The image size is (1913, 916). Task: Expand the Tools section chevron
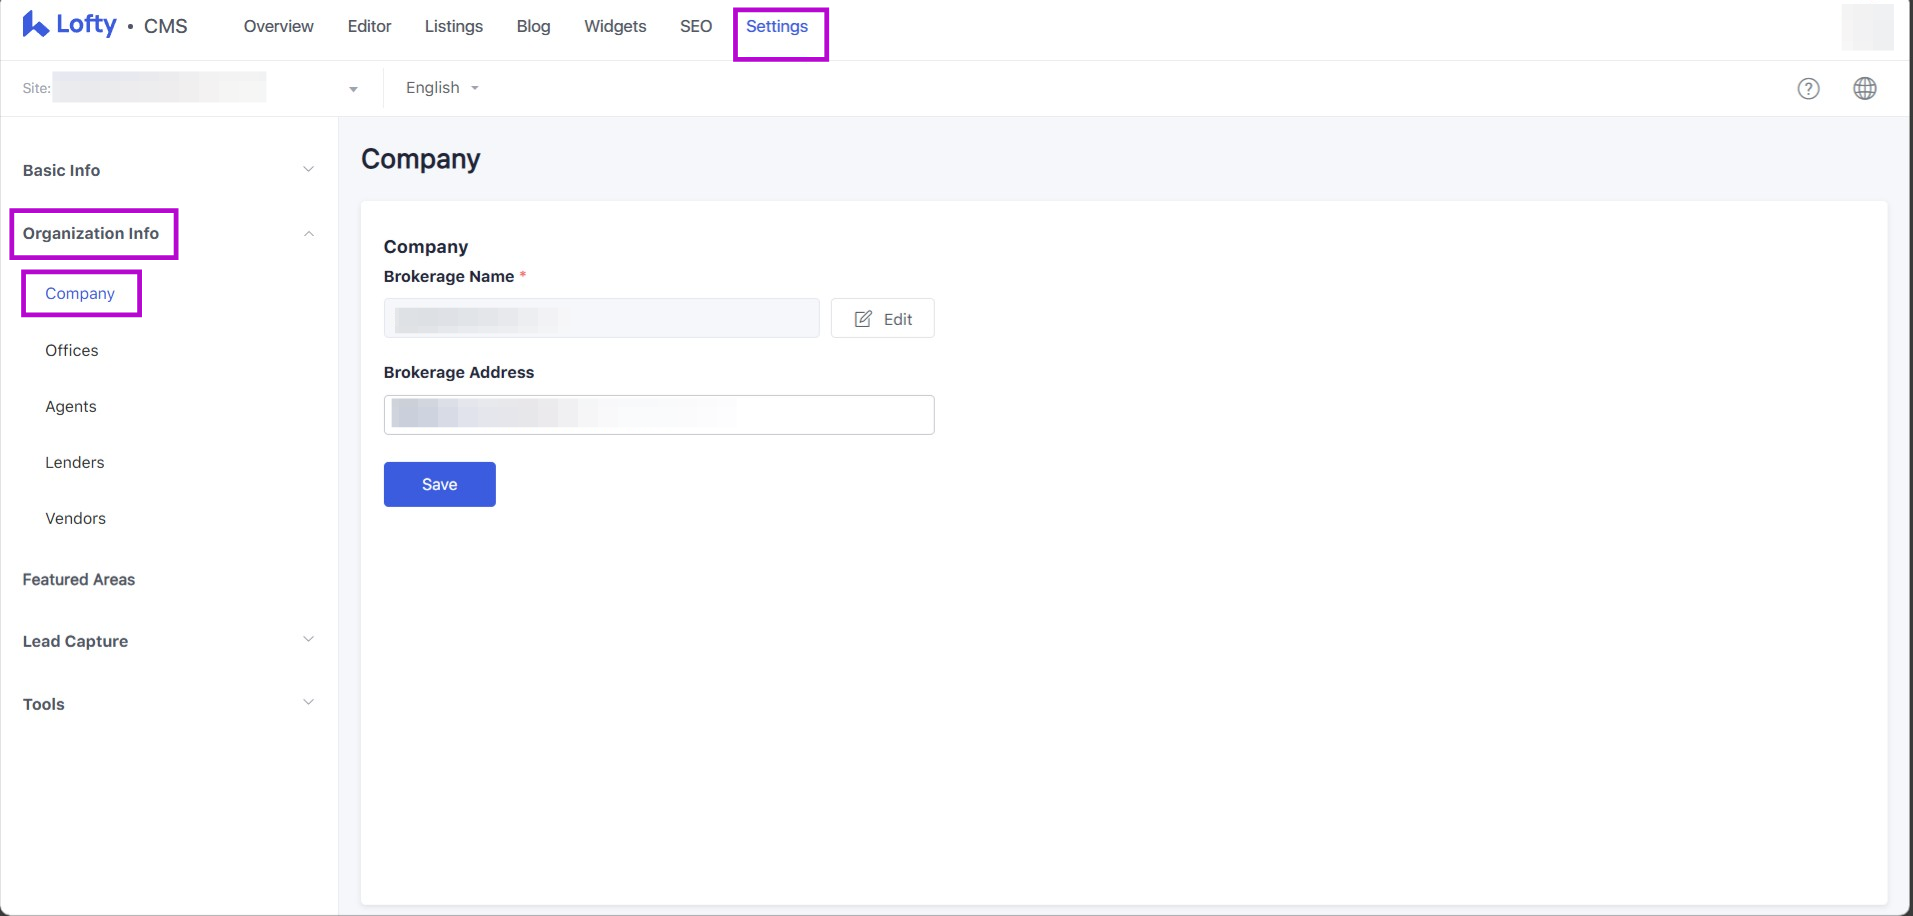click(x=308, y=703)
